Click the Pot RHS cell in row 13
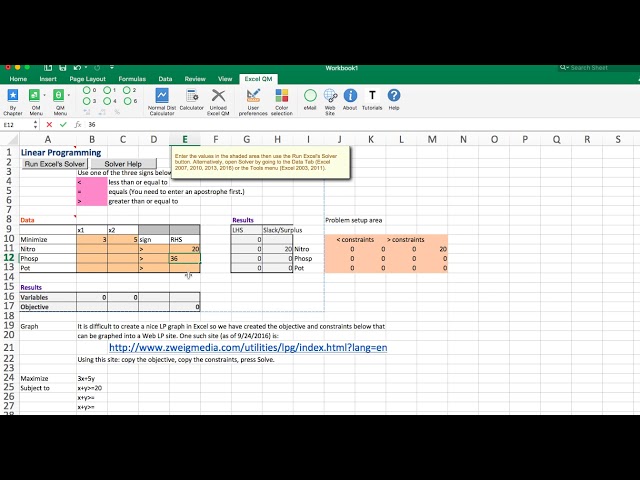640x480 pixels. (185, 268)
